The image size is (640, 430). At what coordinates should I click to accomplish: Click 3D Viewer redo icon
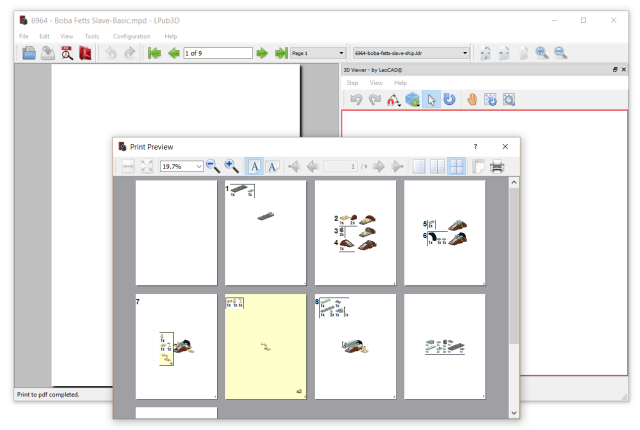pyautogui.click(x=375, y=100)
